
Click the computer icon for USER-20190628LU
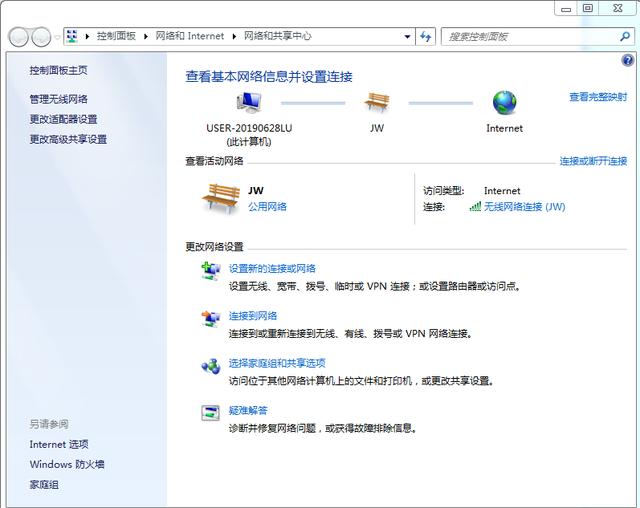tap(249, 102)
